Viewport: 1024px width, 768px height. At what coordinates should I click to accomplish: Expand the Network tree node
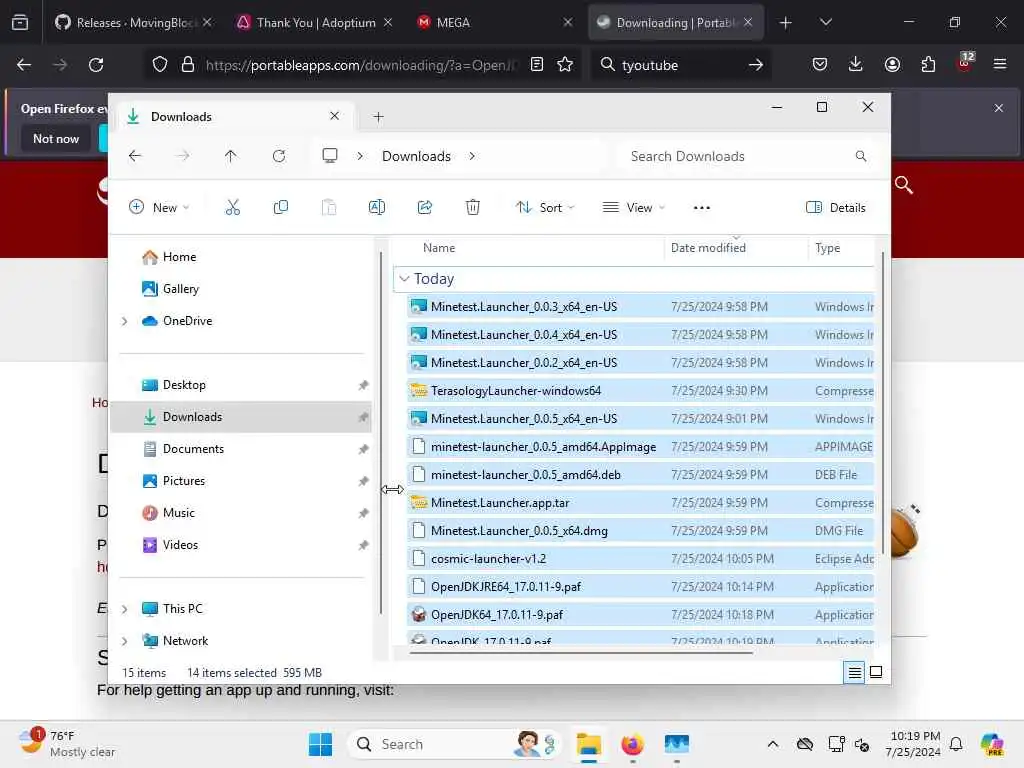pyautogui.click(x=124, y=641)
